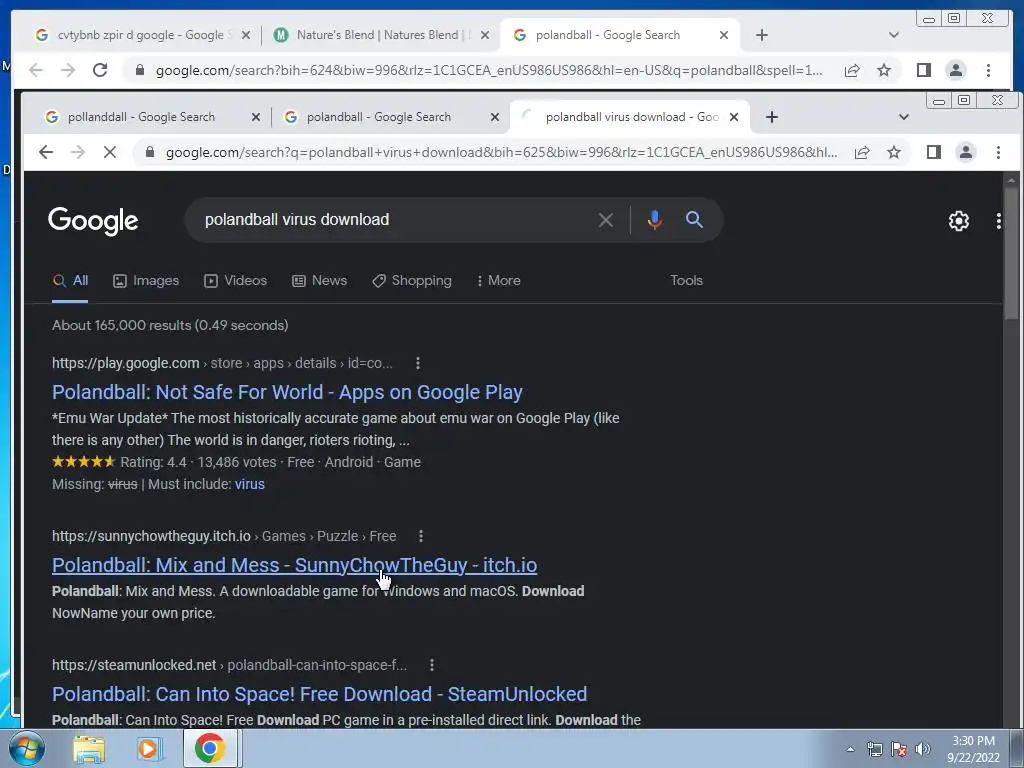Switch to polandball tab in front window
Screen dimensions: 1024x768
click(379, 117)
